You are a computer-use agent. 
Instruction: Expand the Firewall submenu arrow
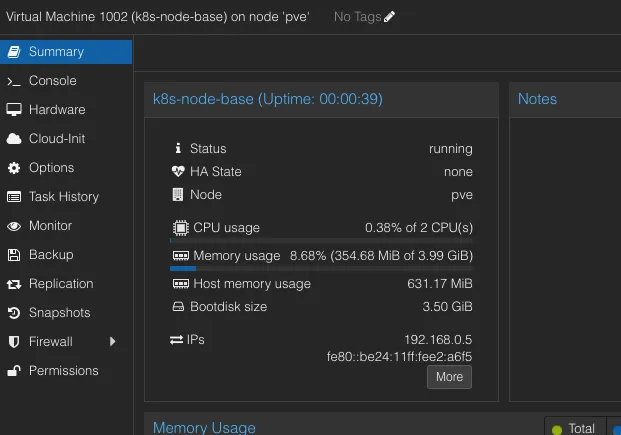[x=113, y=342]
